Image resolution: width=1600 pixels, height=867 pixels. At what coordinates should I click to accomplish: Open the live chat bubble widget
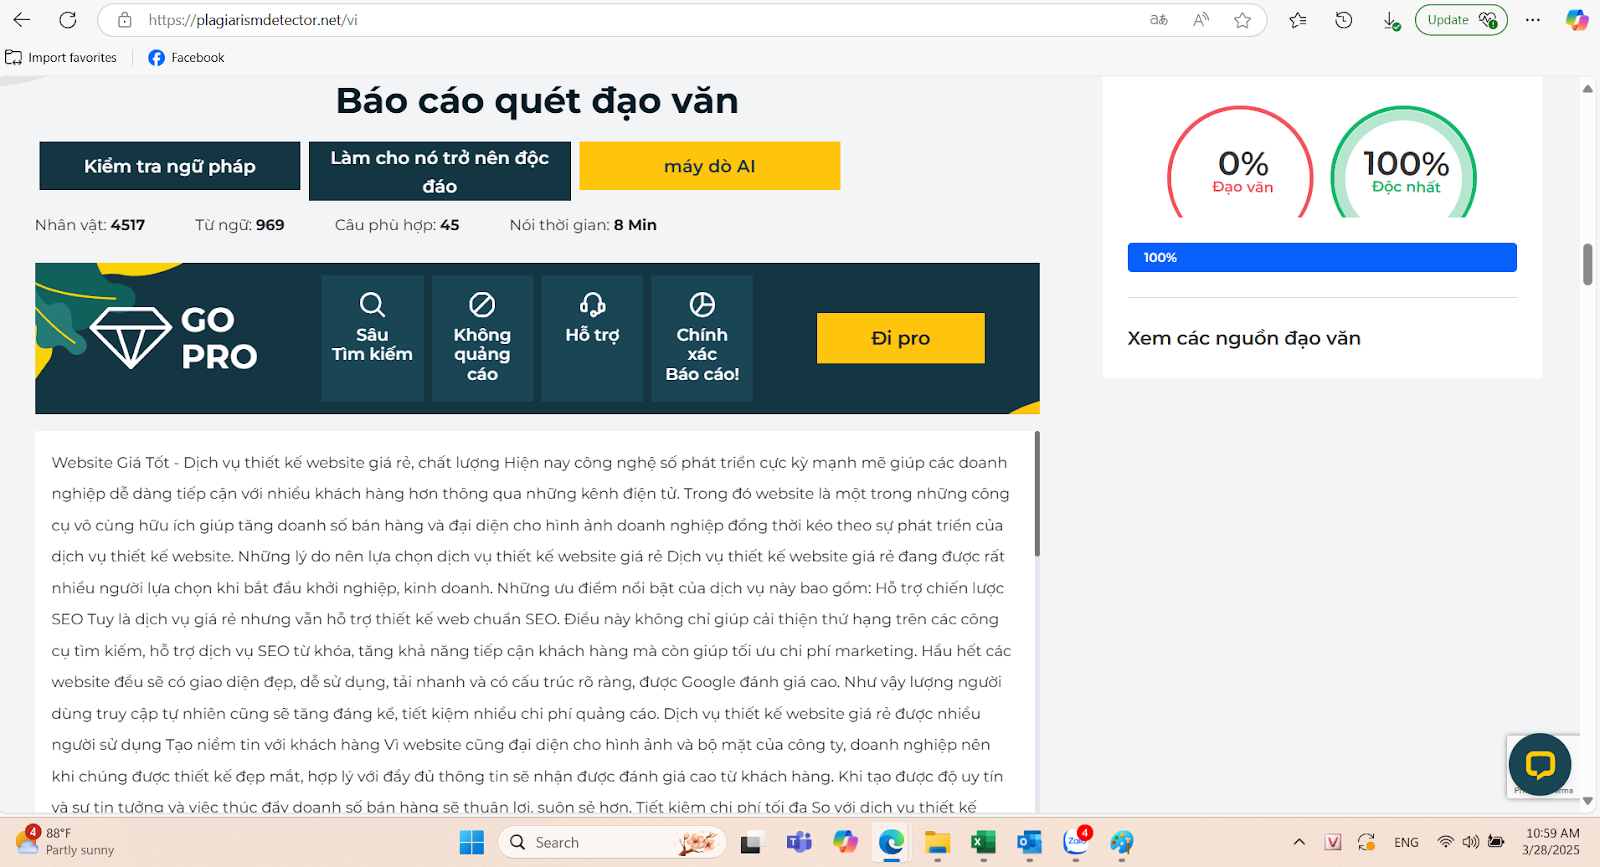point(1539,765)
